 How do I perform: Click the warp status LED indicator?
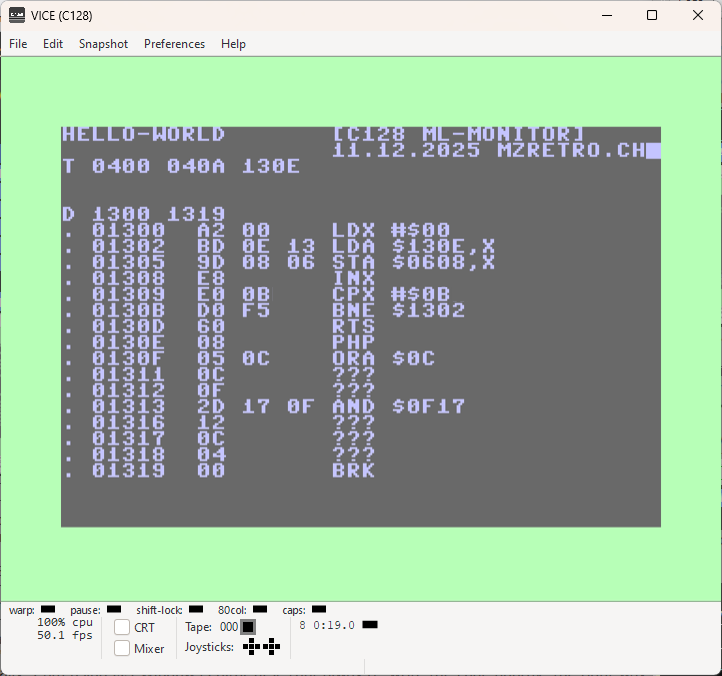pos(48,609)
